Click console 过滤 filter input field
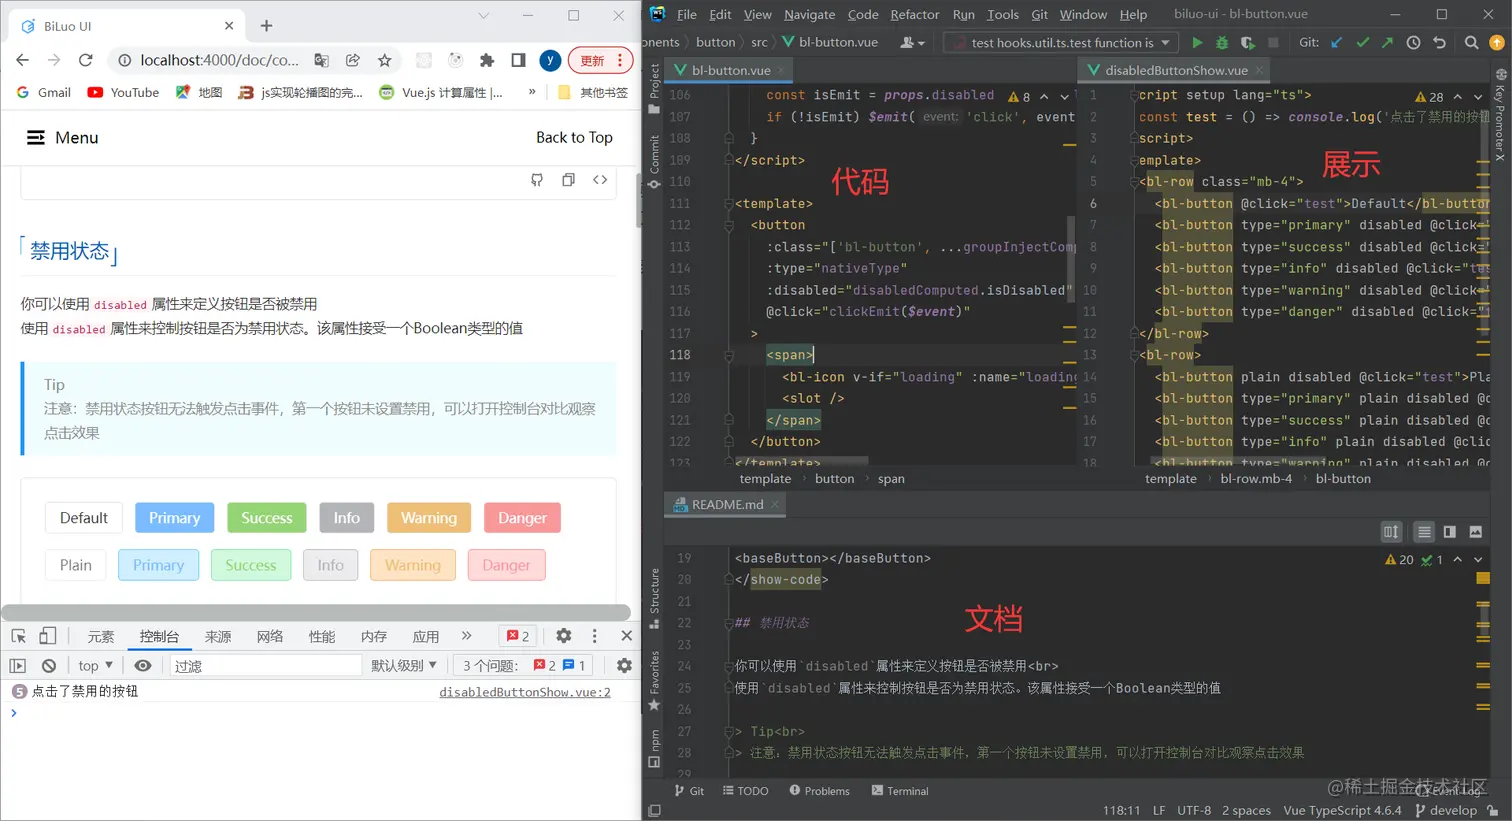The image size is (1512, 821). [265, 666]
